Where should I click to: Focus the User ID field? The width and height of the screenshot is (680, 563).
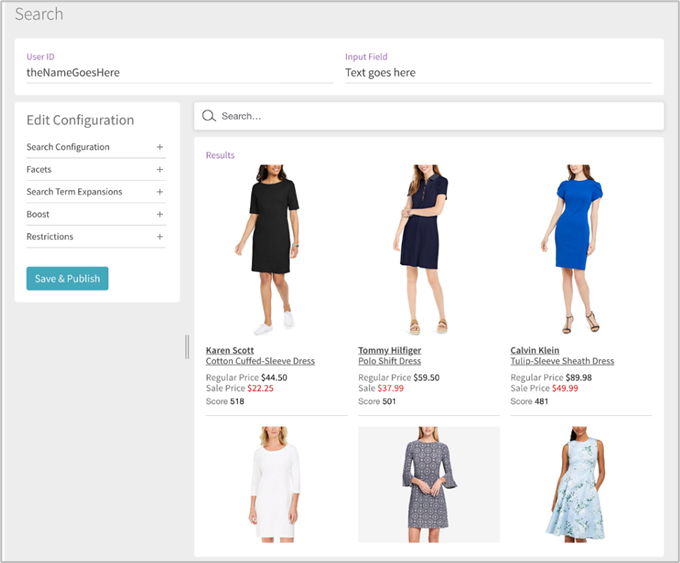[x=180, y=72]
